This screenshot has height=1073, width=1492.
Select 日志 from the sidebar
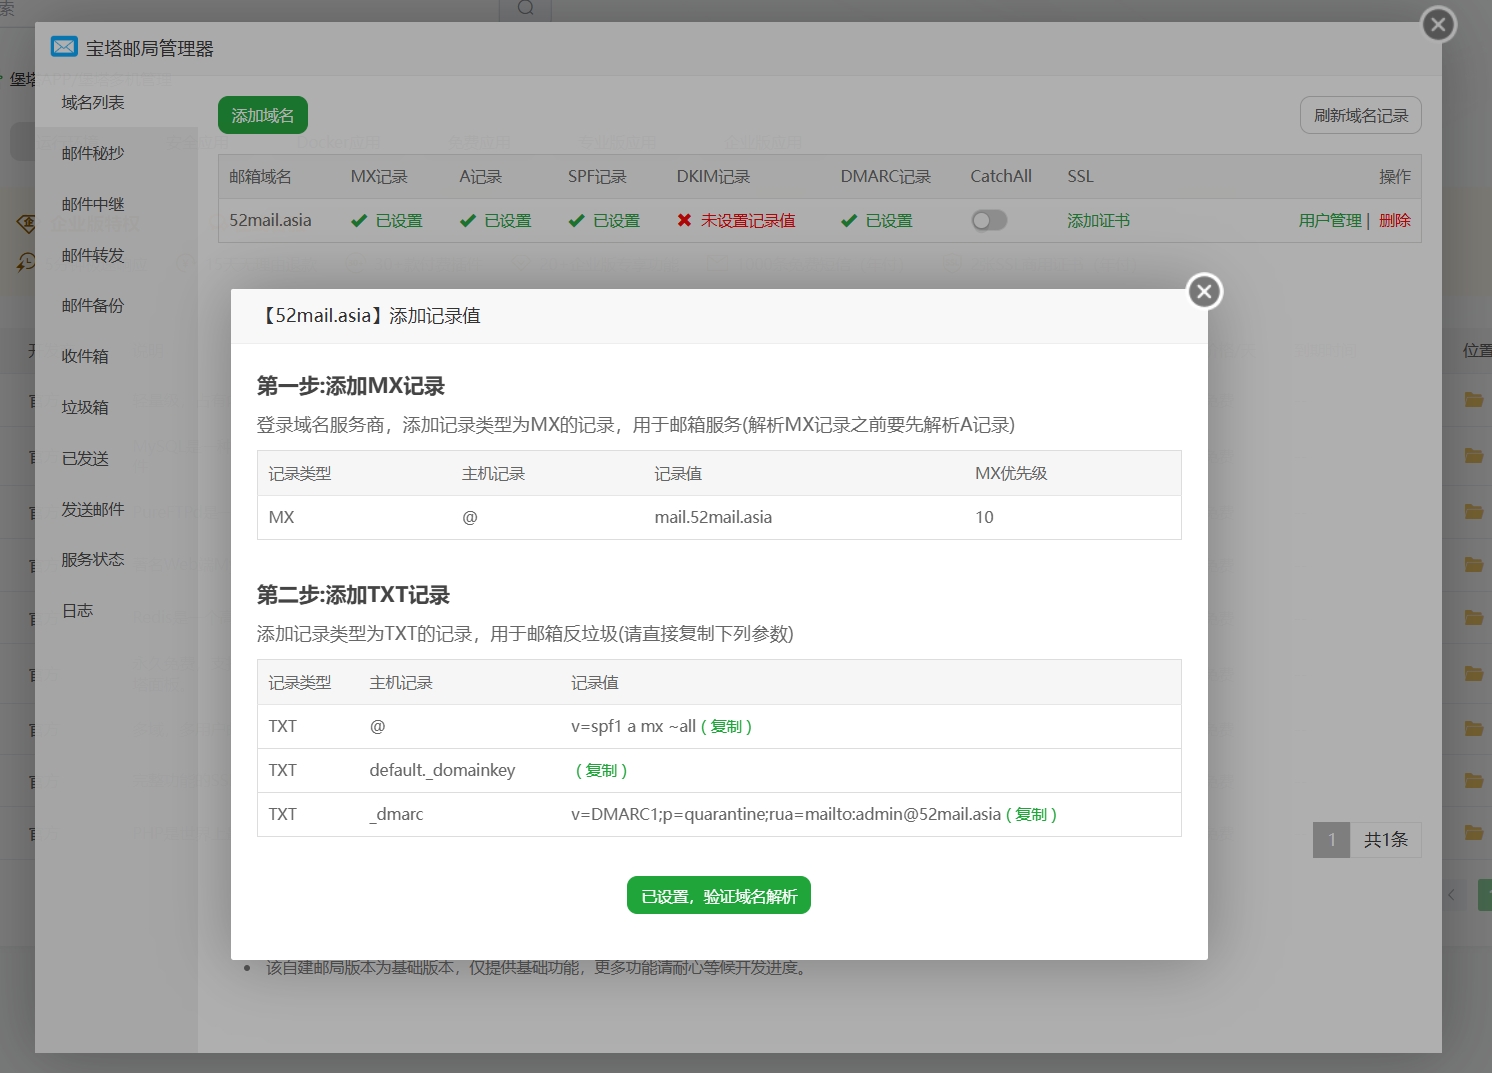coord(77,610)
